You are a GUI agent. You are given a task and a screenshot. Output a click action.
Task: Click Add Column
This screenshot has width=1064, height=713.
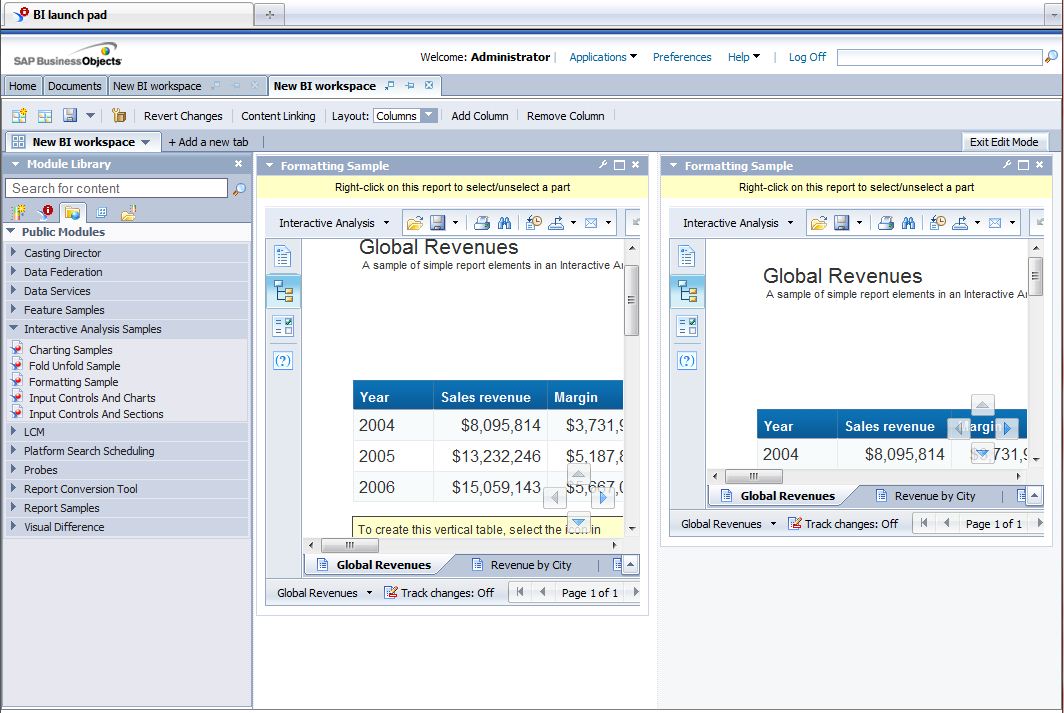pyautogui.click(x=480, y=116)
